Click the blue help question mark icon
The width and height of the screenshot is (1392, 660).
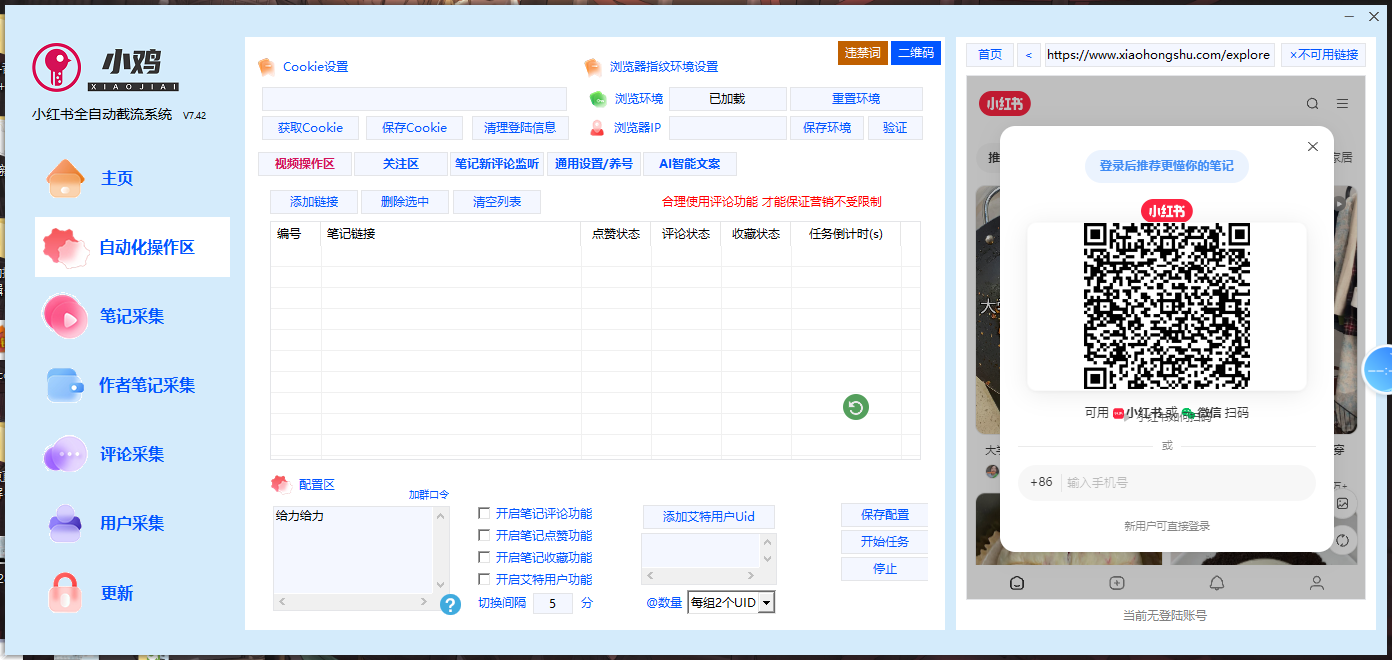tap(450, 604)
